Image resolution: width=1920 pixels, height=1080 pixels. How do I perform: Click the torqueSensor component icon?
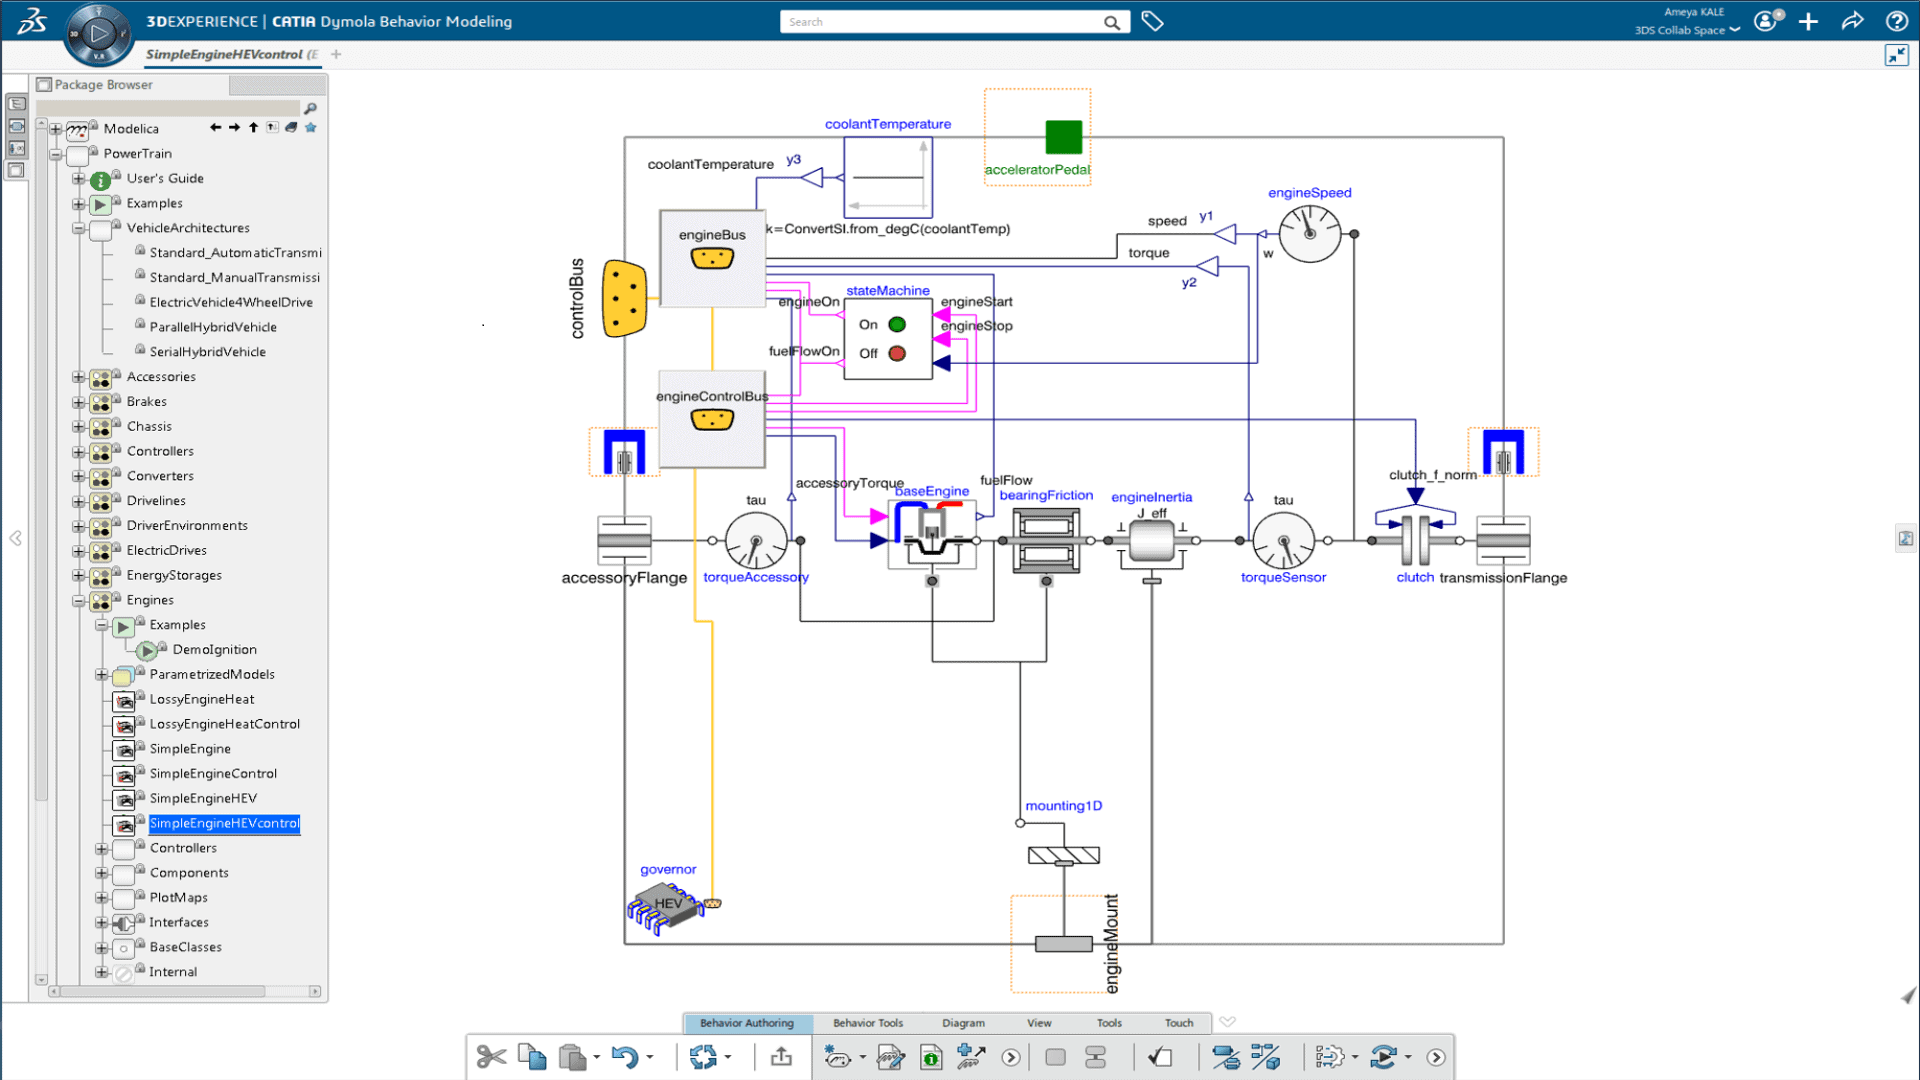tap(1280, 538)
